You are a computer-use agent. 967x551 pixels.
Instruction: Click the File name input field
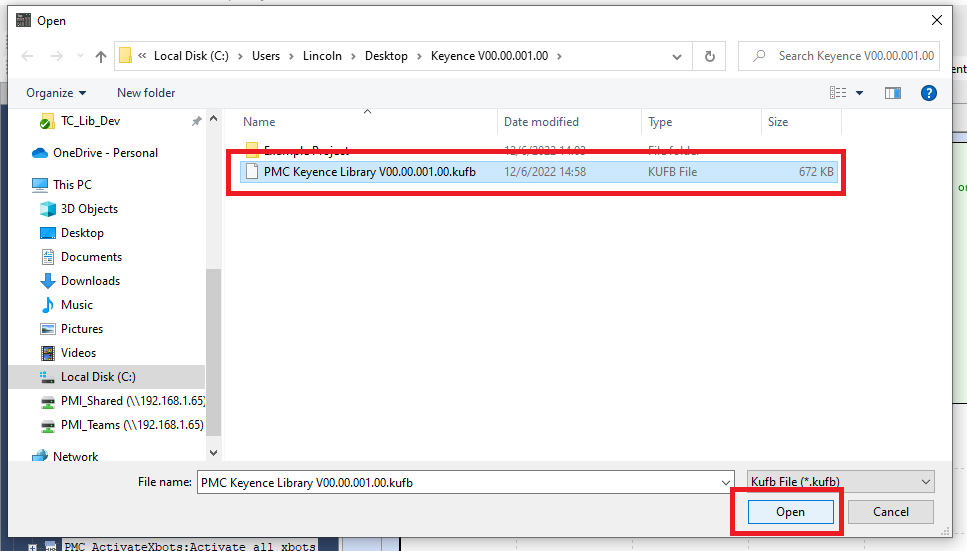pyautogui.click(x=460, y=482)
